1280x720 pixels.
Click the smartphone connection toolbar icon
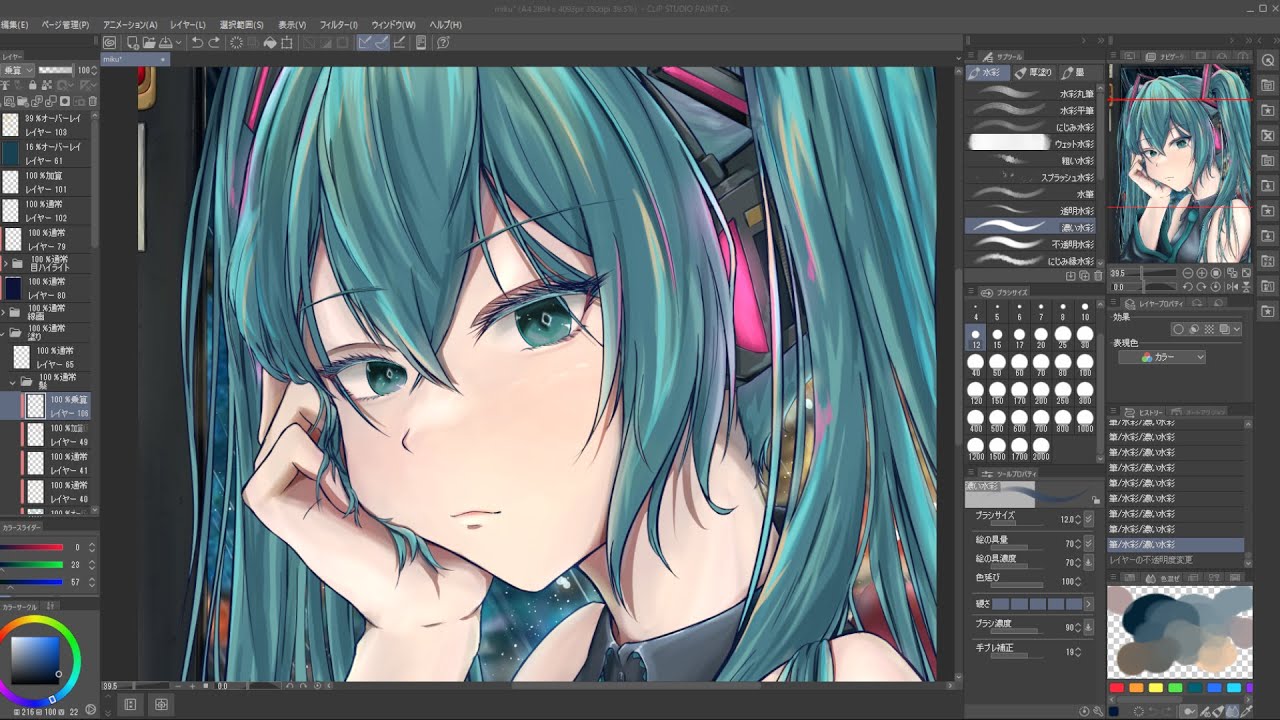(421, 43)
